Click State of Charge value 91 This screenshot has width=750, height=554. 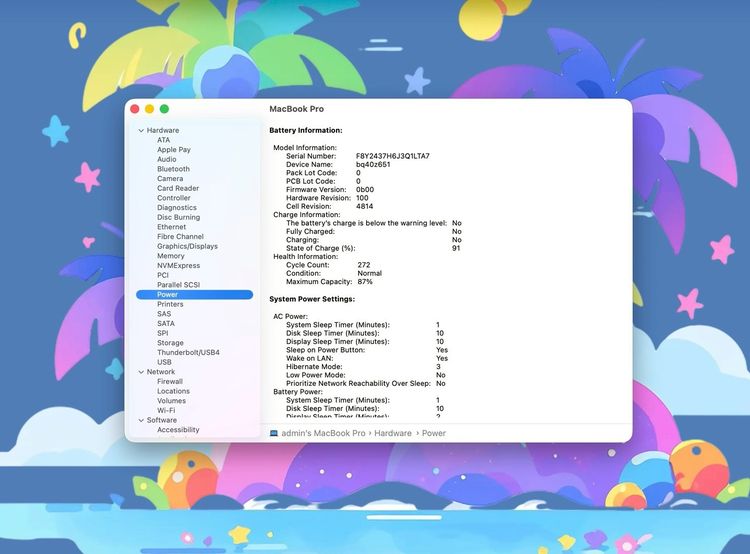[456, 248]
